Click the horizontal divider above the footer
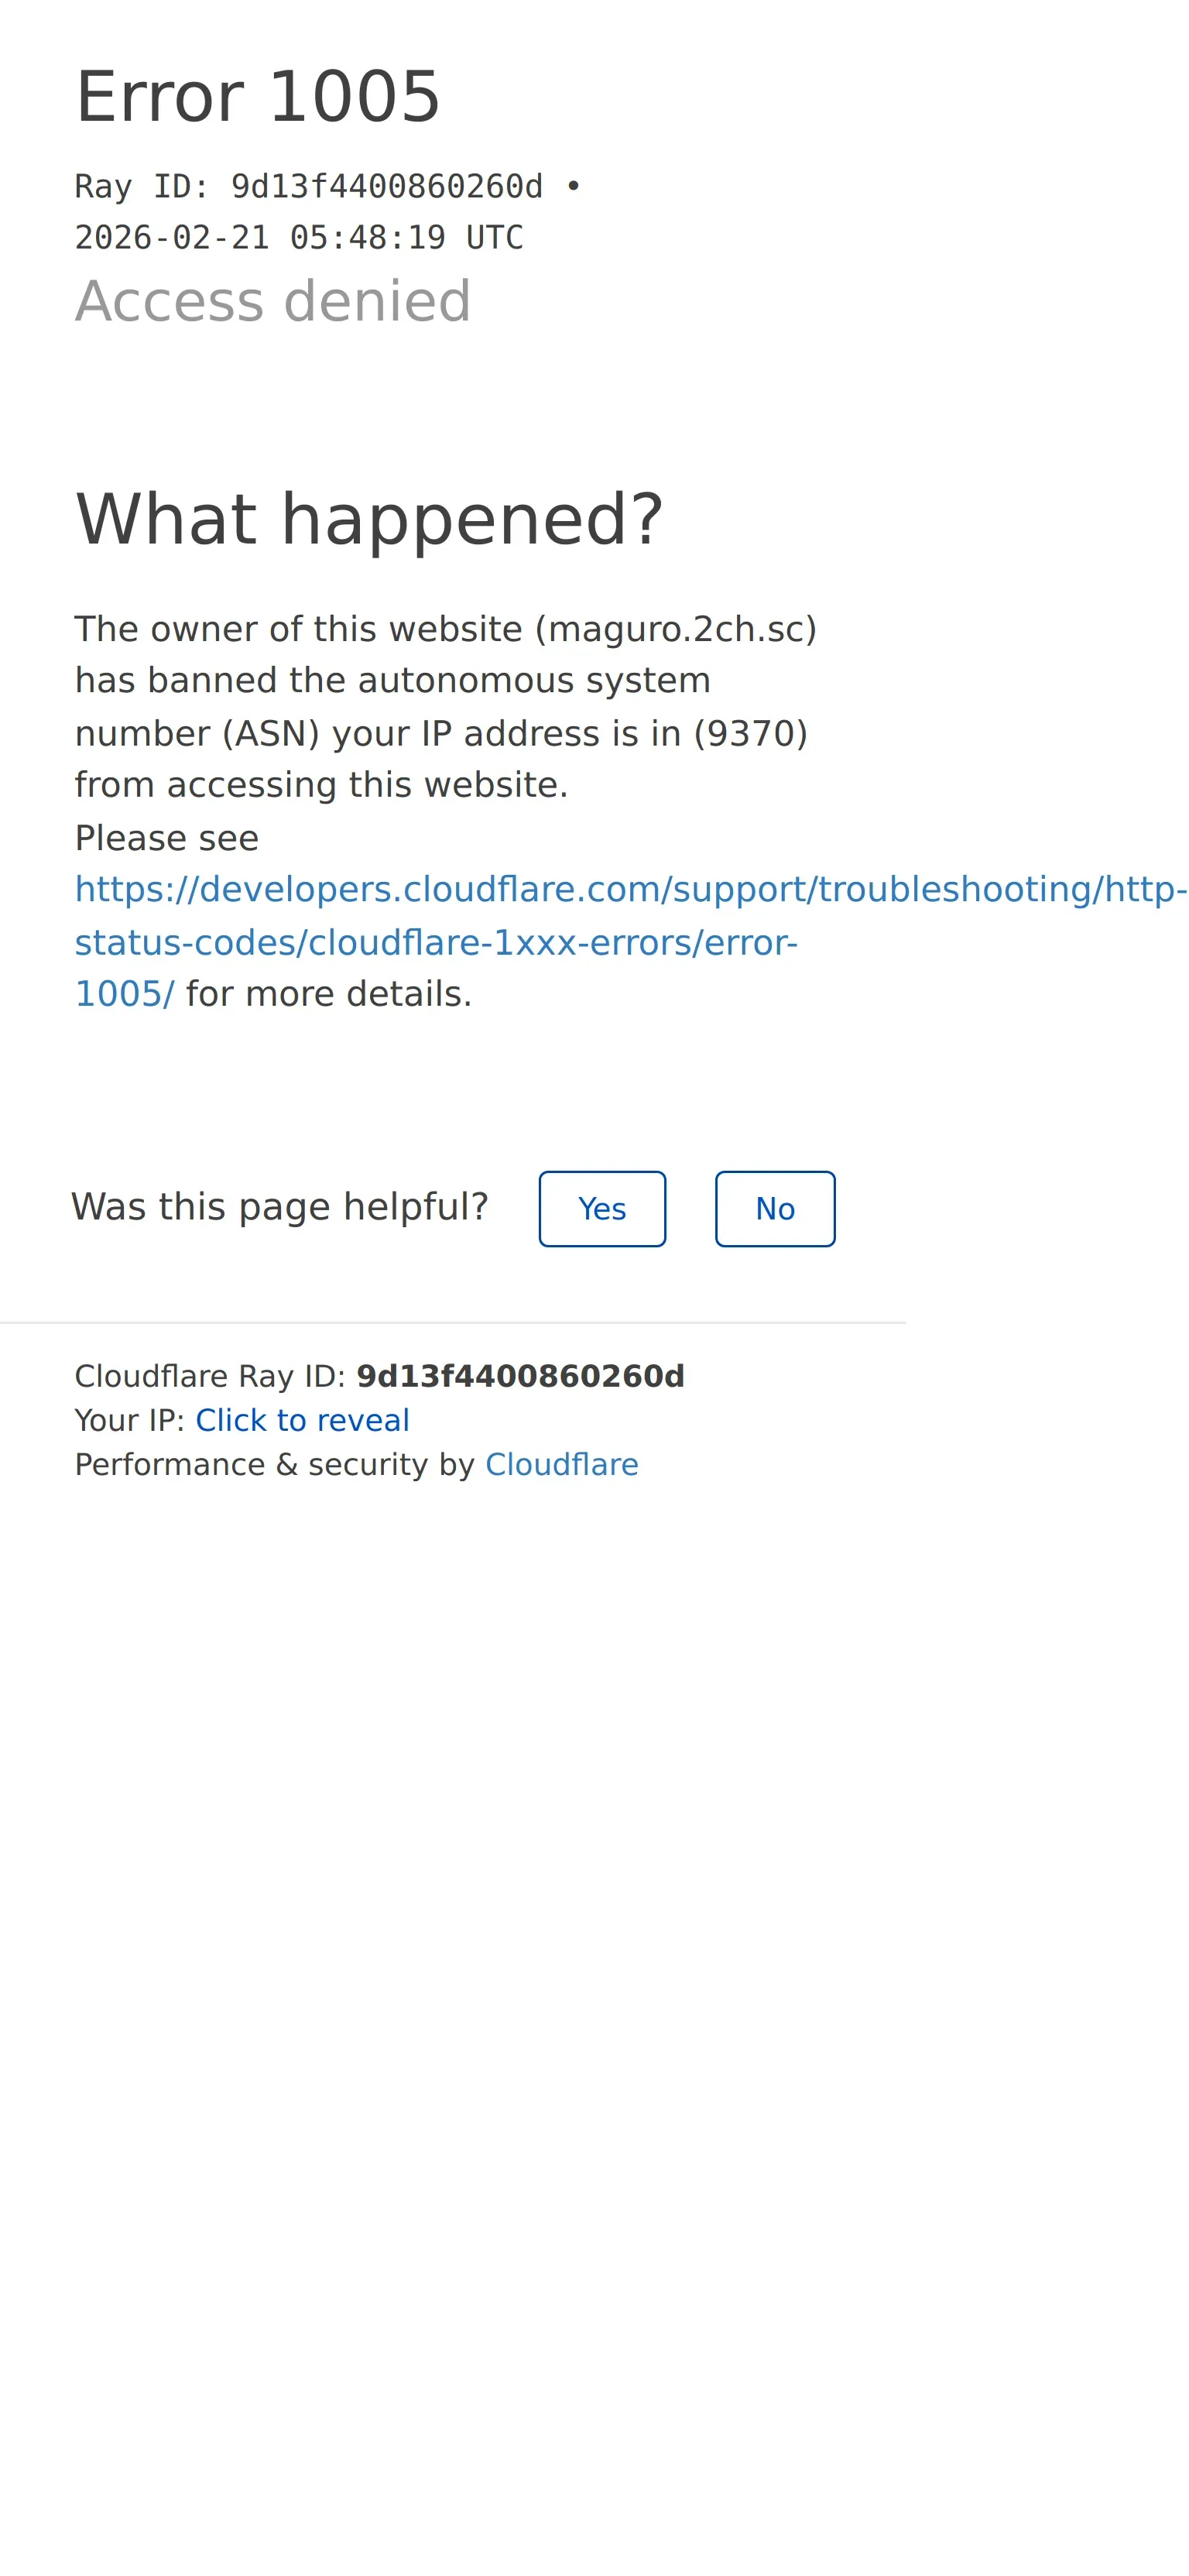The height and width of the screenshot is (2576, 1189). [453, 1323]
